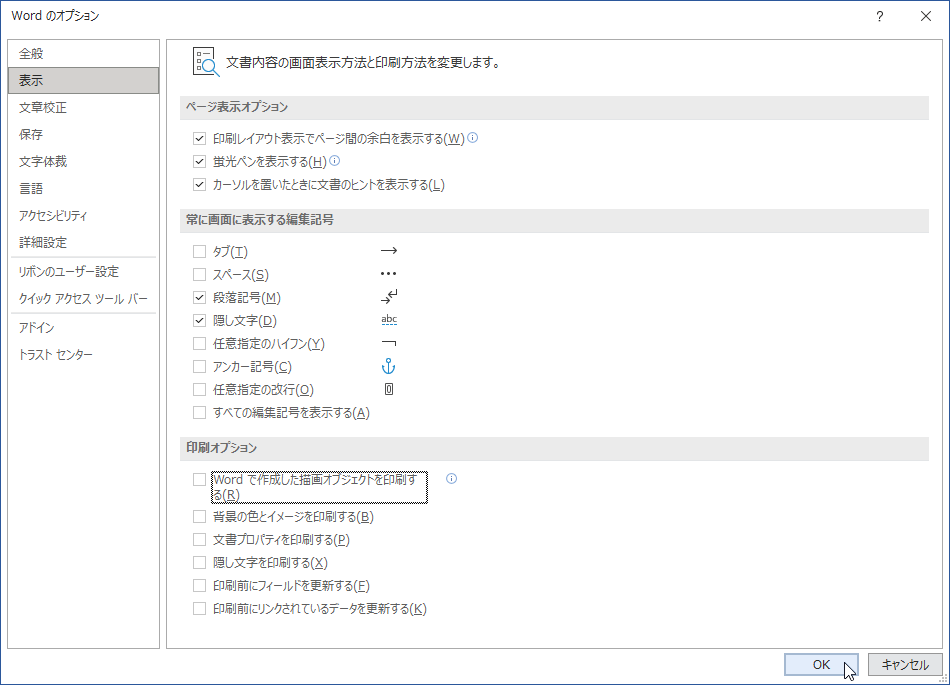This screenshot has width=950, height=685.
Task: Open the 言語 category
Action: [84, 188]
